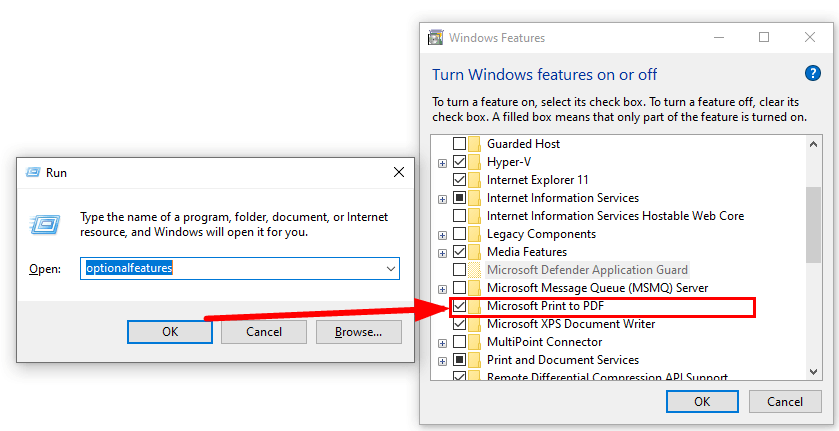Viewport: 839px width, 431px height.
Task: Open the Run command history dropdown
Action: (391, 268)
